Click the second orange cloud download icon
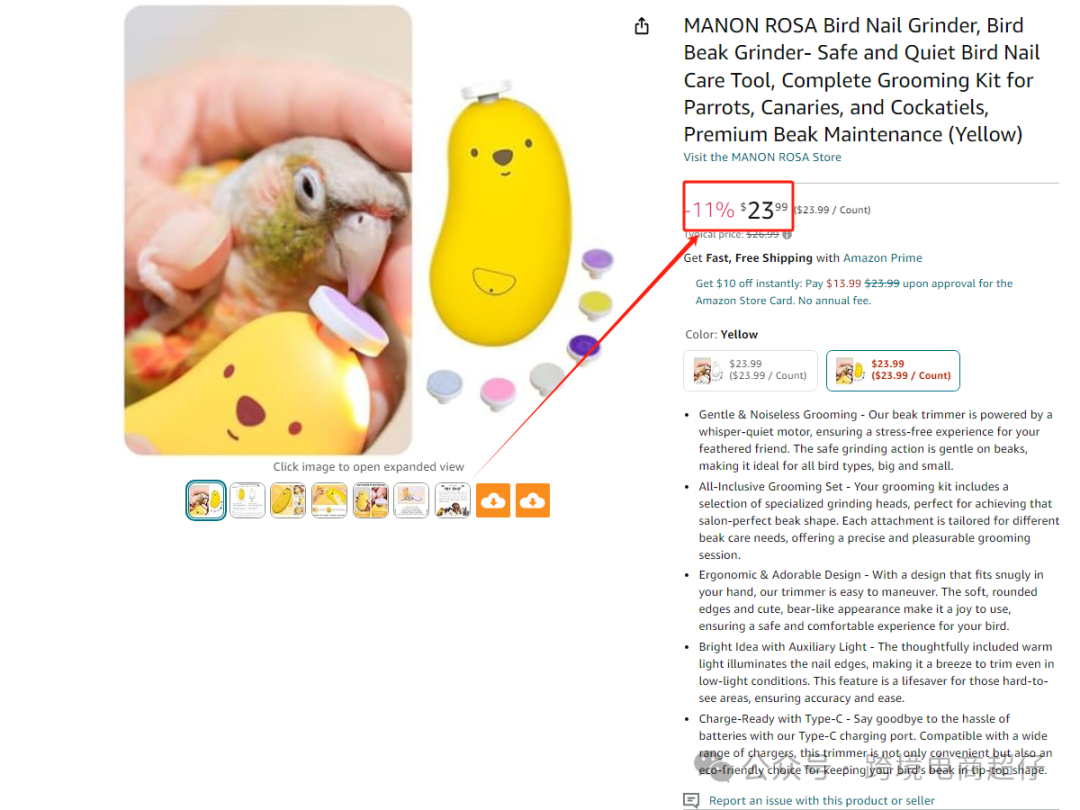The width and height of the screenshot is (1080, 810). coord(532,500)
